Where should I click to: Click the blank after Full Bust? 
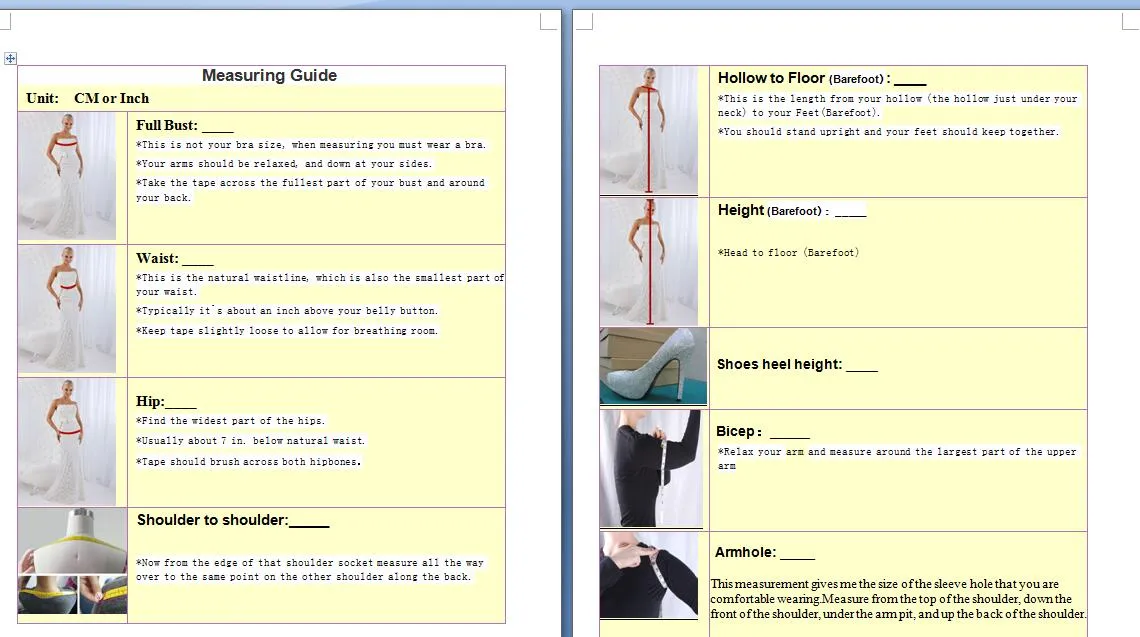point(217,127)
